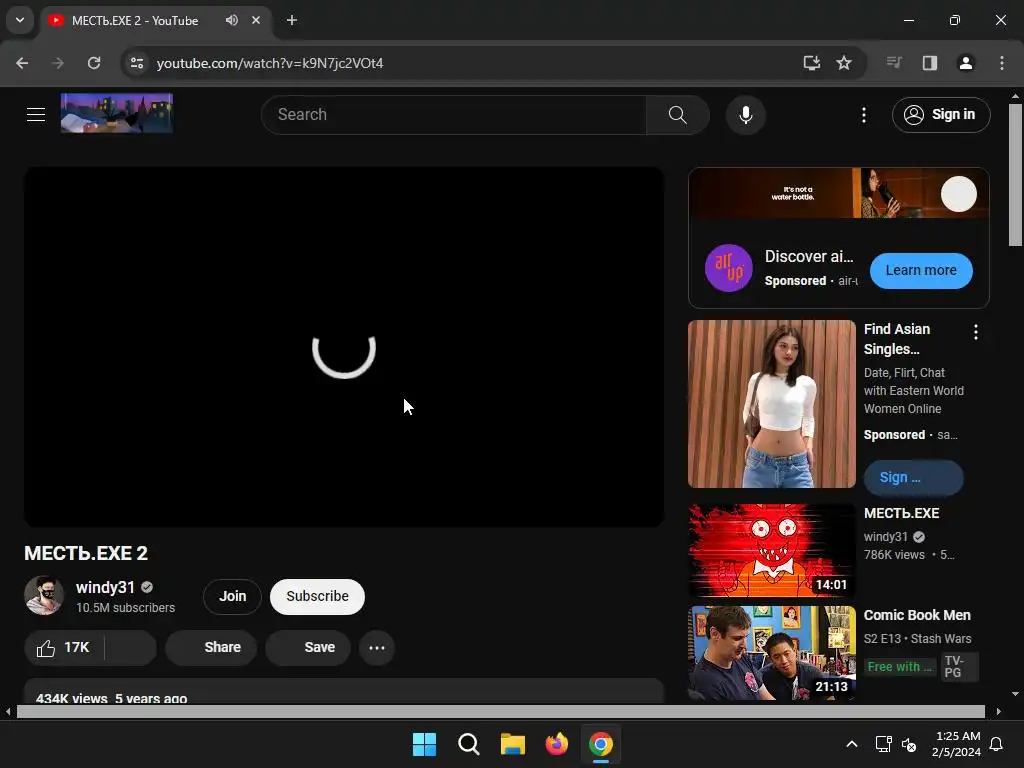Screen dimensions: 1024x768
Task: Open the Chrome profile menu
Action: pyautogui.click(x=965, y=63)
